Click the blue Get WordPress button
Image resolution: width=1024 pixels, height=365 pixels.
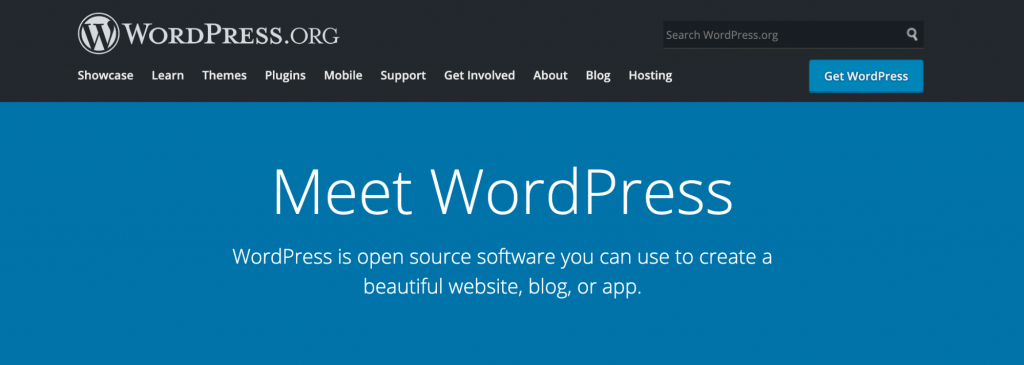pos(866,76)
